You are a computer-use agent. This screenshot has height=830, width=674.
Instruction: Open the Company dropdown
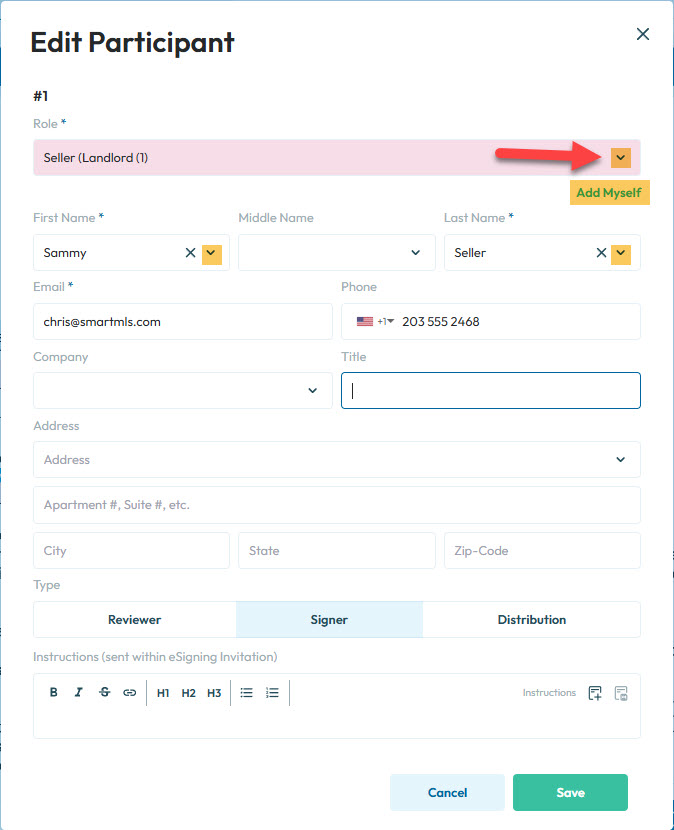pos(312,391)
